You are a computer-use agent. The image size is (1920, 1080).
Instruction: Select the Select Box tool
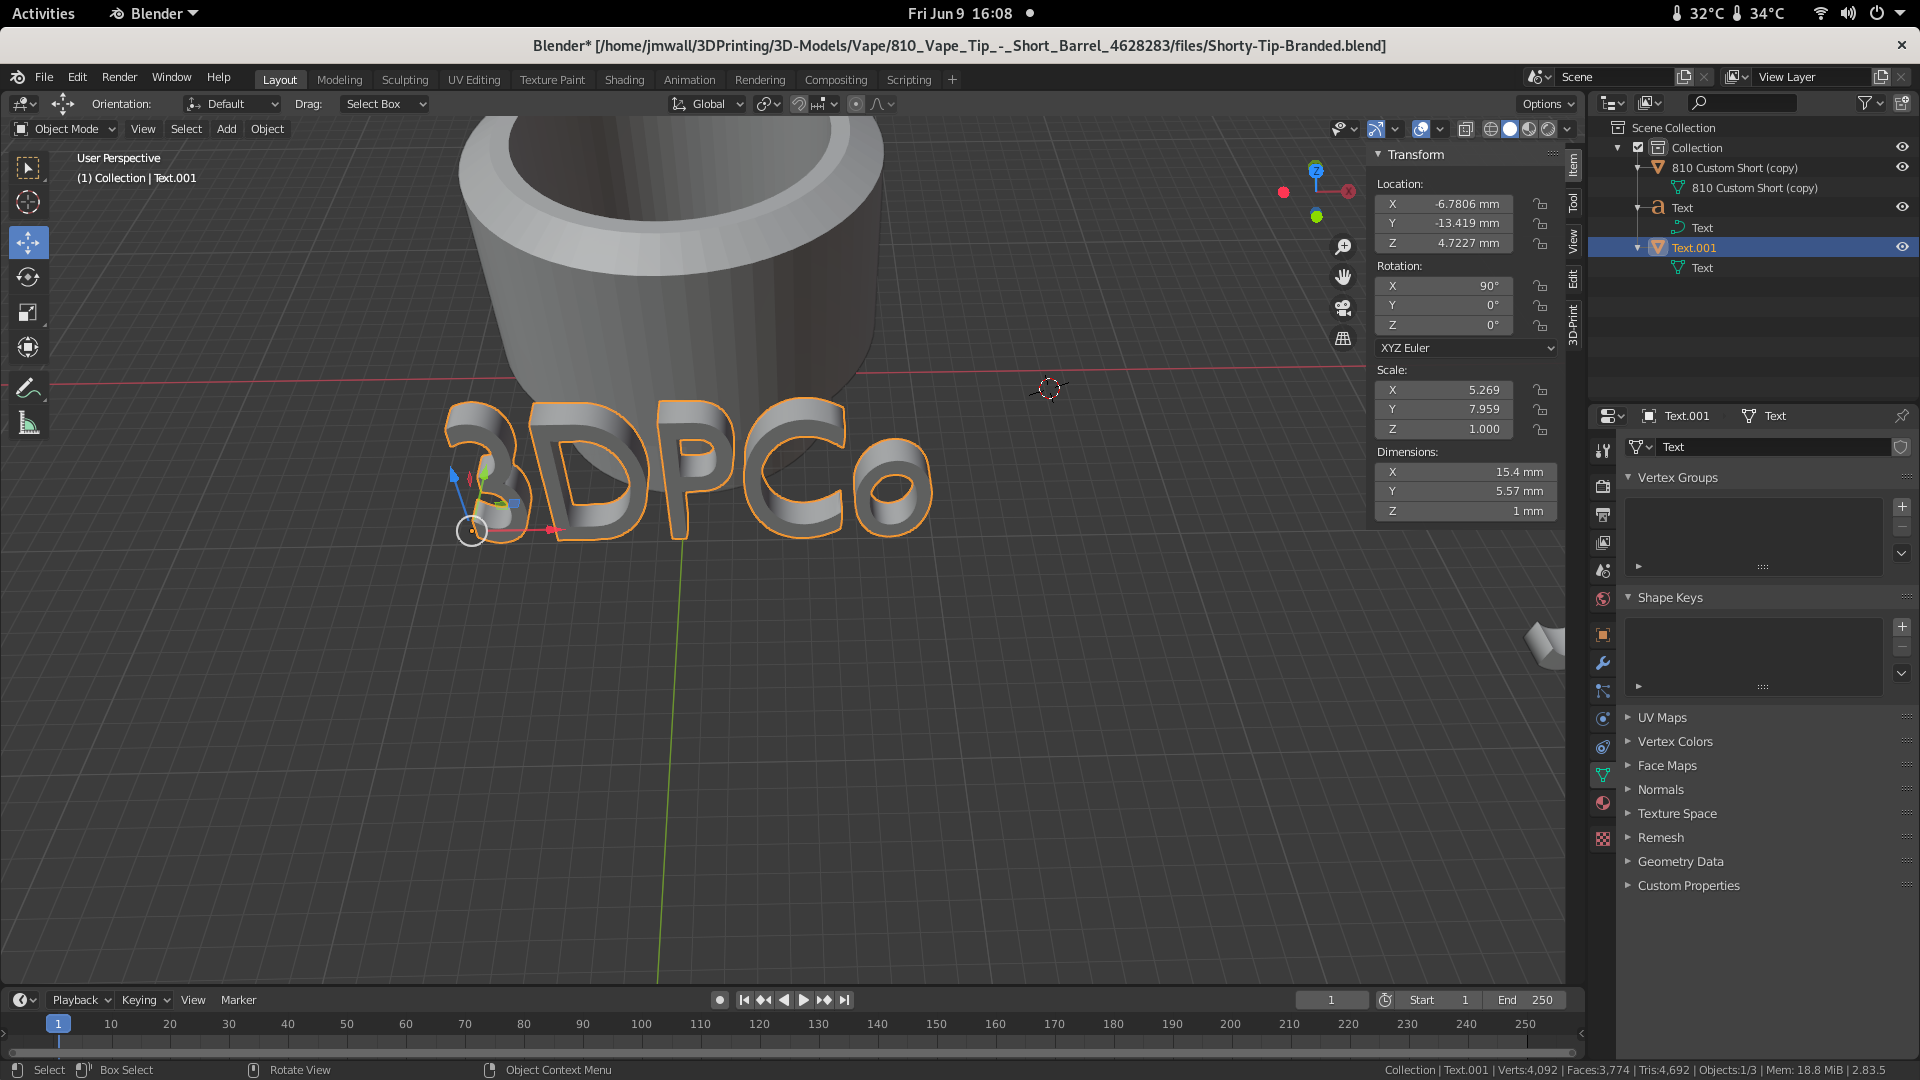coord(28,167)
